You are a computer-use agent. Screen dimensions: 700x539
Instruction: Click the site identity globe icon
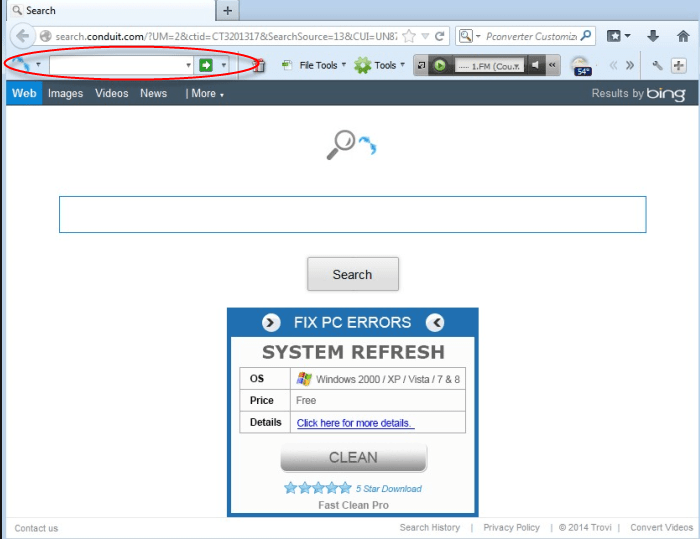(x=46, y=36)
